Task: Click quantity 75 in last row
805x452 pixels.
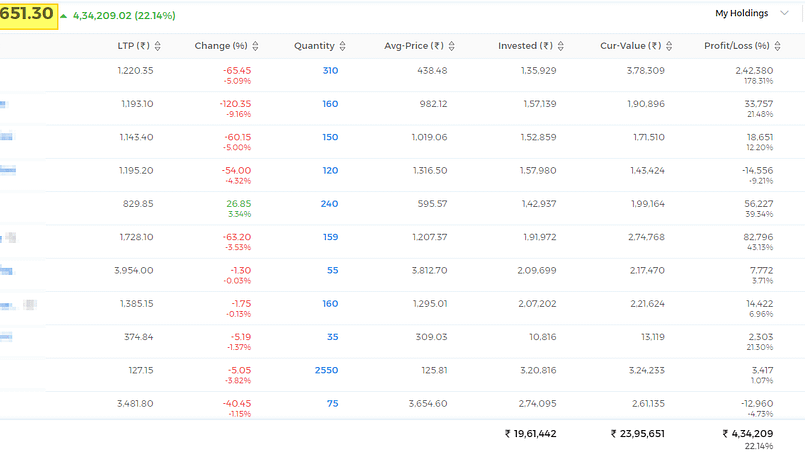Action: (333, 403)
